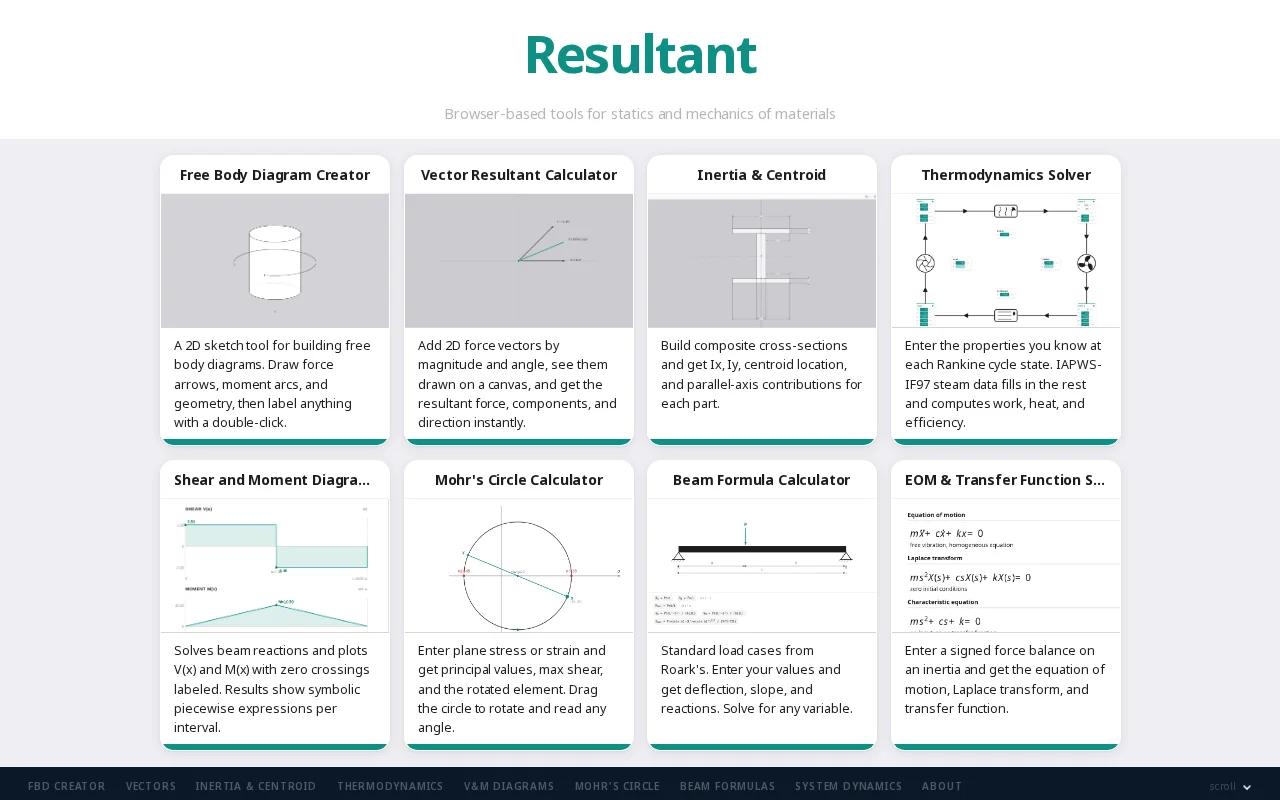Go to Vectors in footer nav
Screen dimensions: 1280x800
(x=151, y=786)
